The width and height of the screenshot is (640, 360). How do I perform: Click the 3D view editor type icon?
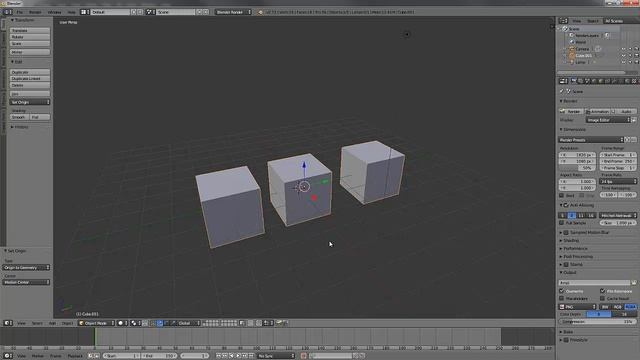(x=7, y=323)
